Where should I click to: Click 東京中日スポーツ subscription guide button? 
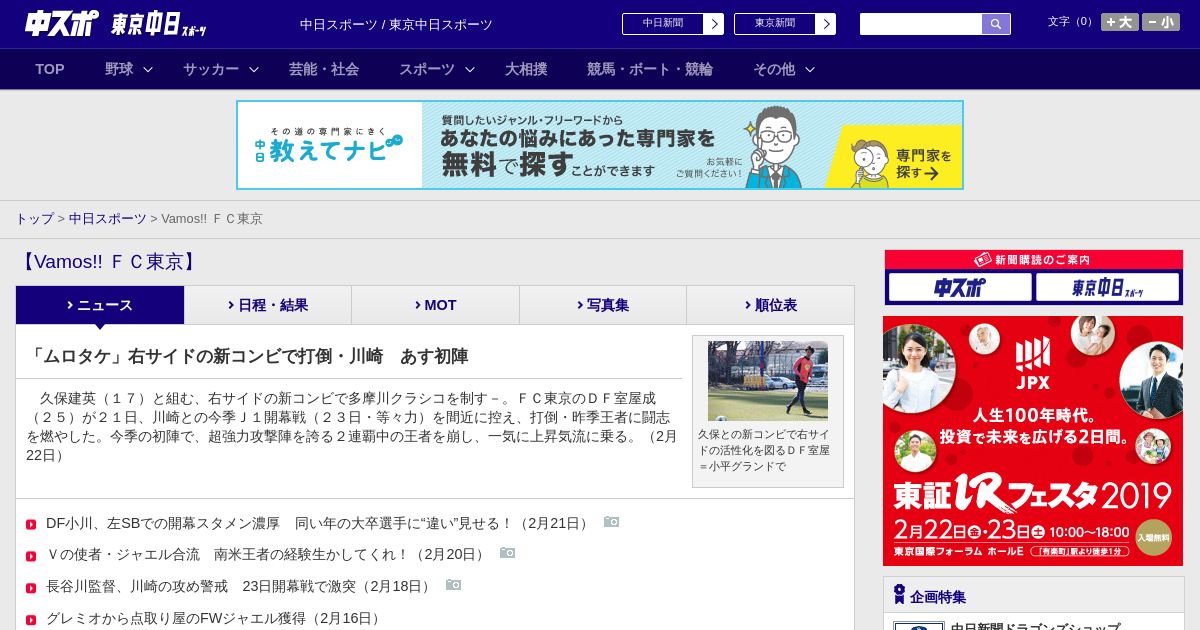(x=1107, y=288)
